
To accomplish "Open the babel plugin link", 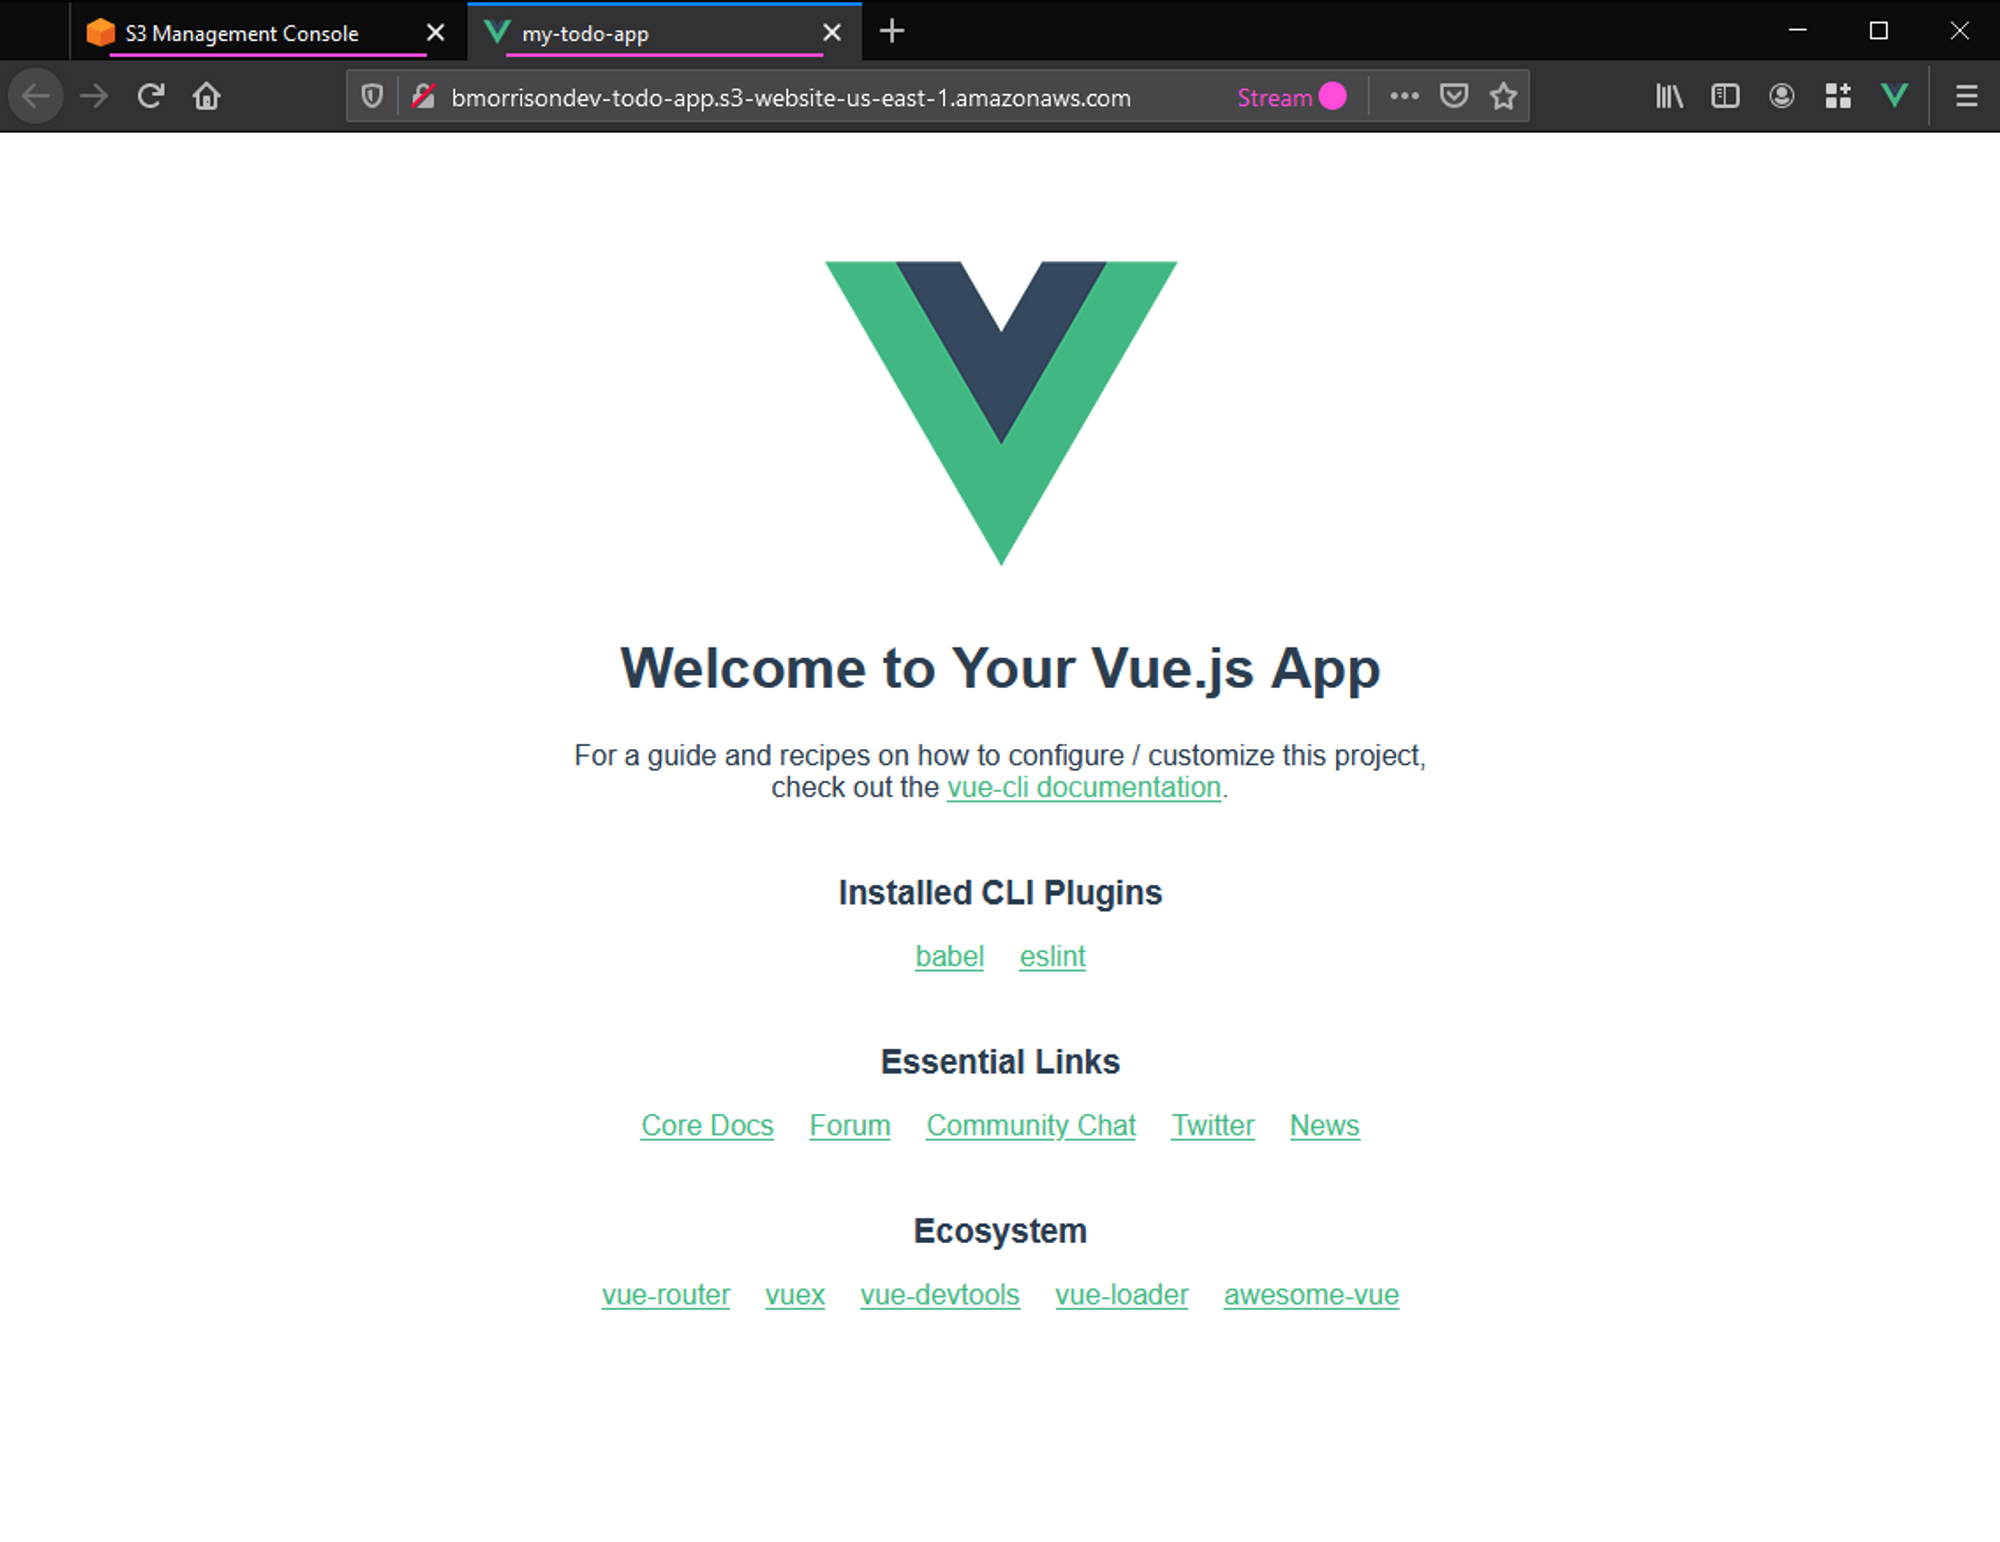I will (x=949, y=957).
